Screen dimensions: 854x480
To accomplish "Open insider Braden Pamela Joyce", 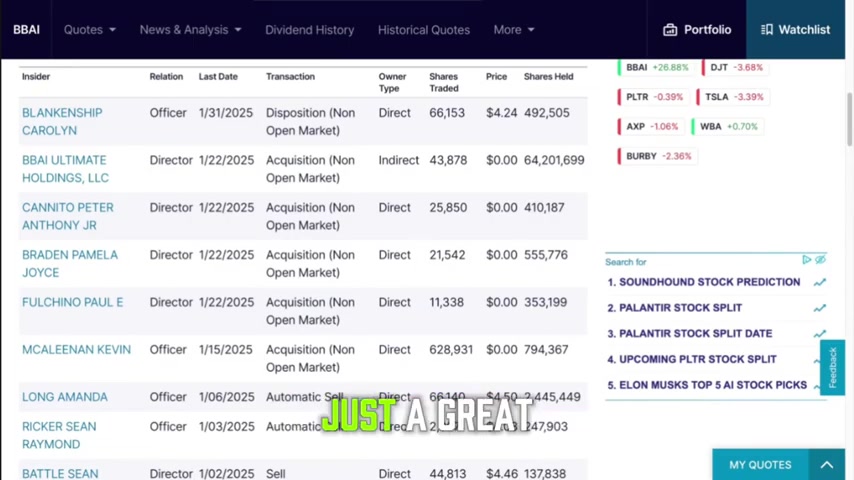I will 70,264.
